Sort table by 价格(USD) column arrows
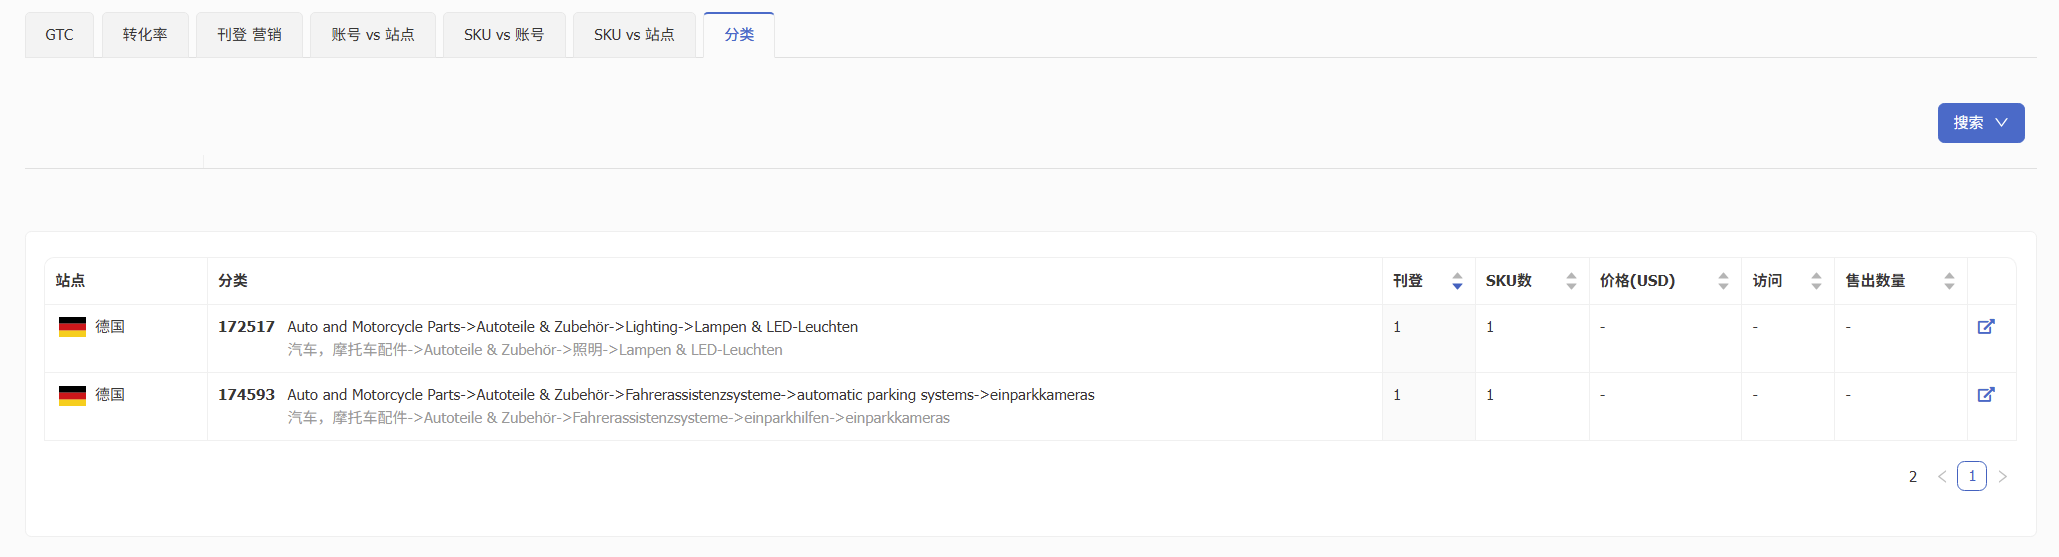This screenshot has height=557, width=2059. click(1723, 281)
